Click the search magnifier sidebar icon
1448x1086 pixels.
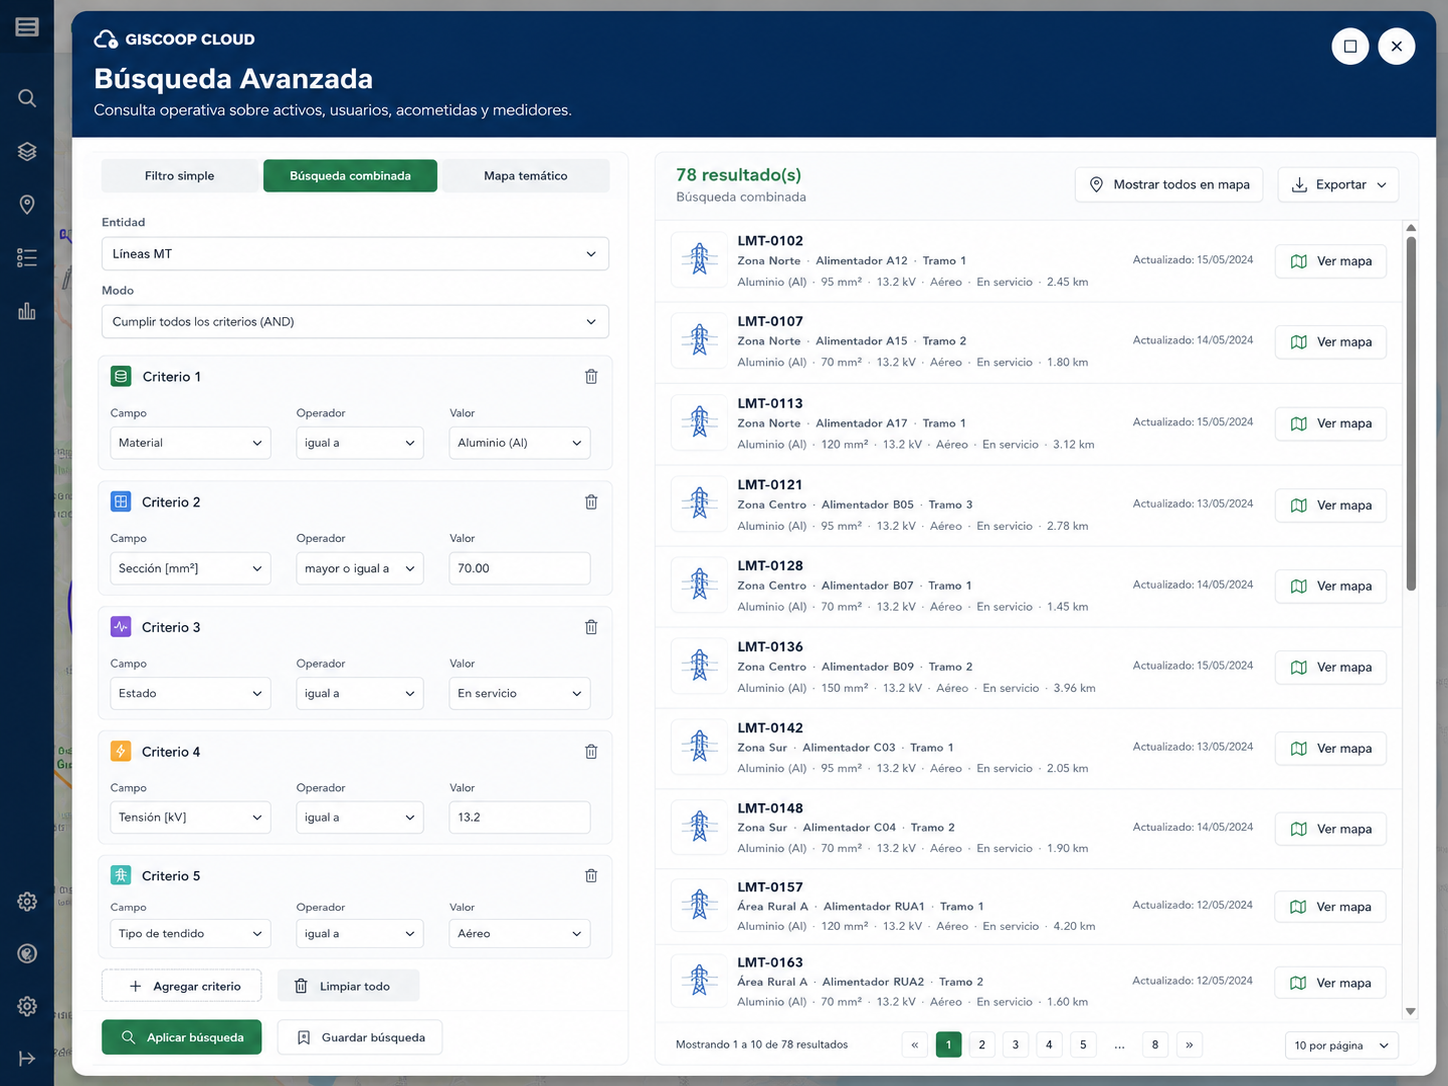pos(27,98)
